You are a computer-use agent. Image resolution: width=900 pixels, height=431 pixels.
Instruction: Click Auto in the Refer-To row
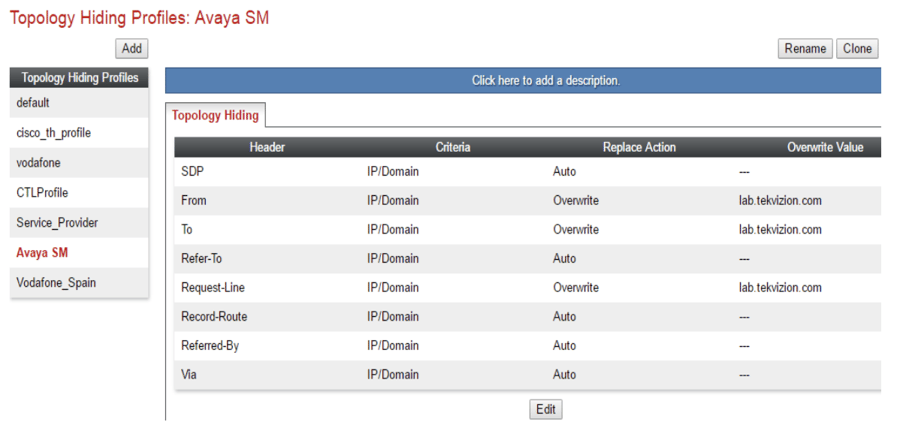click(564, 259)
